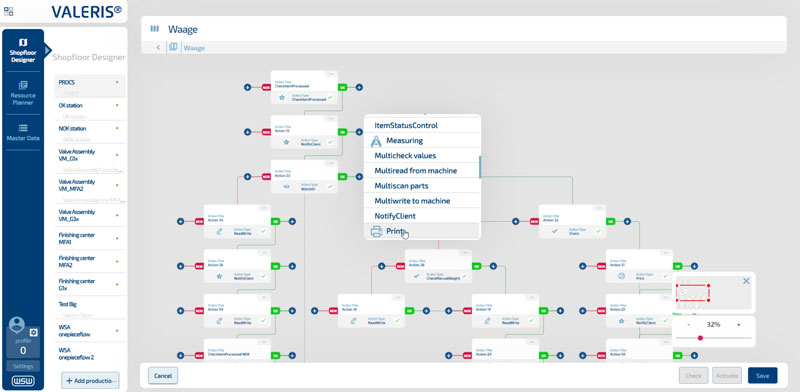Image resolution: width=800 pixels, height=392 pixels.
Task: Open the three-dot menu on Action 32 node
Action: coord(598,208)
